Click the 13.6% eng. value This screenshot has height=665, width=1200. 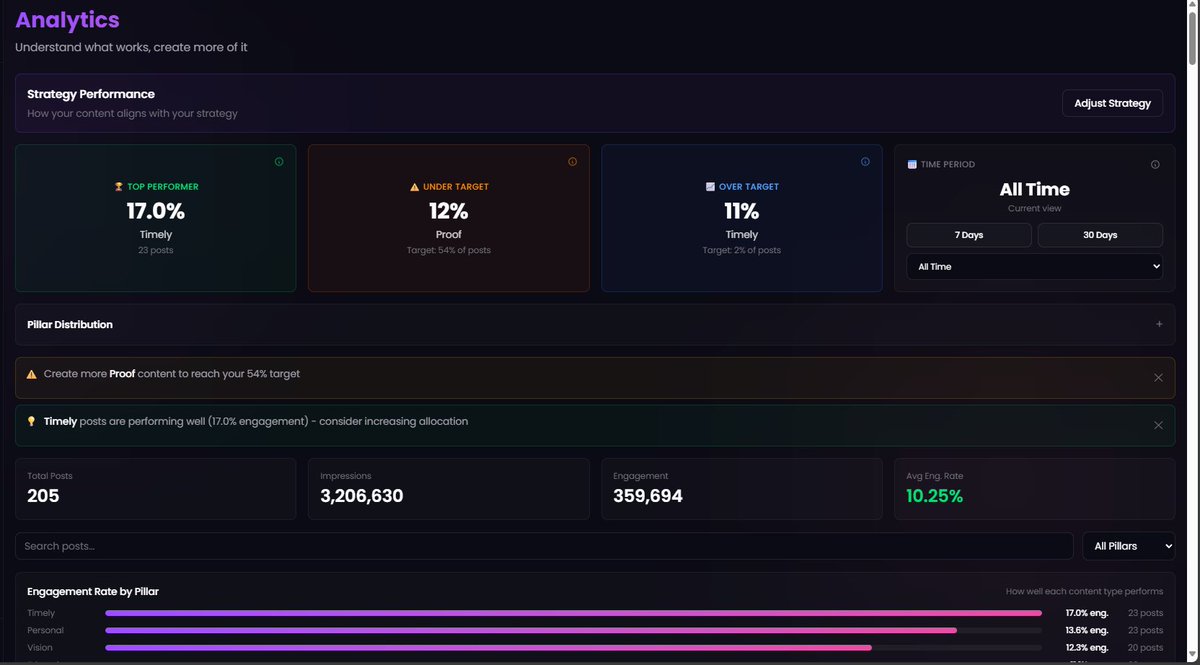pos(1087,630)
